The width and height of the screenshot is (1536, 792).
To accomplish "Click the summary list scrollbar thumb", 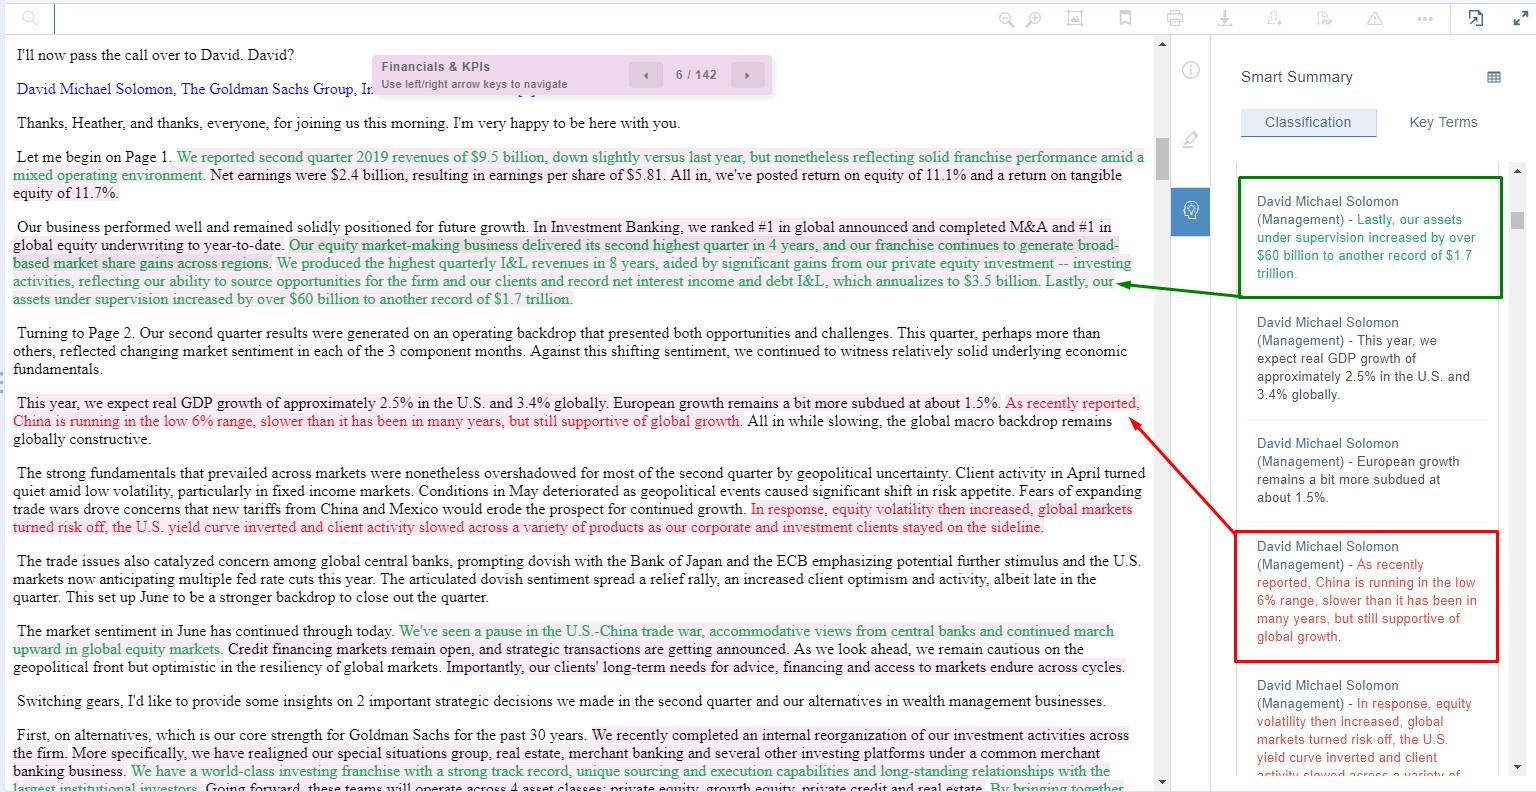I will [1517, 220].
